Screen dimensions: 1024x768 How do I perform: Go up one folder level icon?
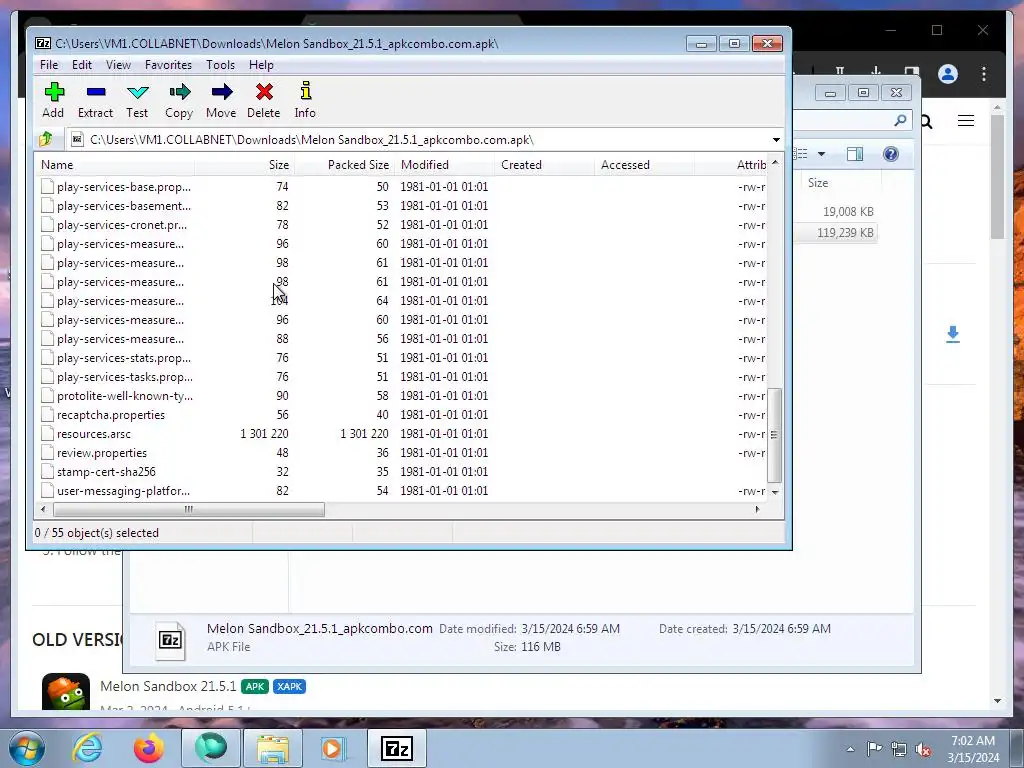(x=46, y=139)
